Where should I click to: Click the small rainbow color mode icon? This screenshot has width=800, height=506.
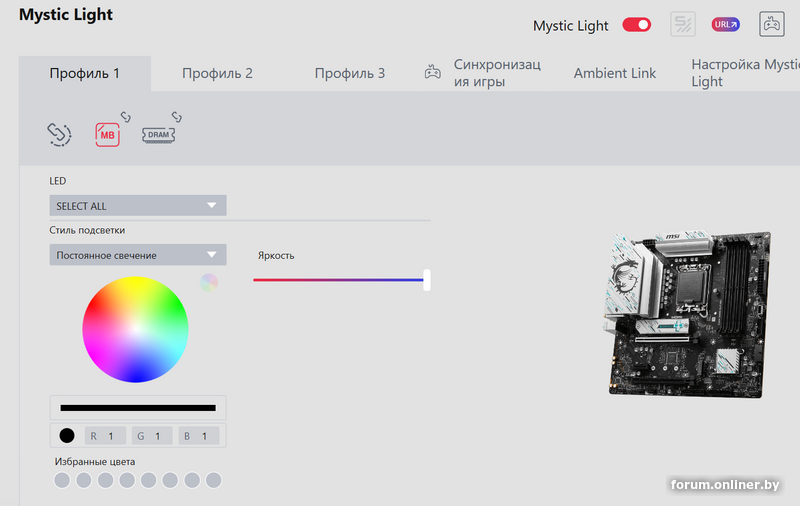(x=208, y=282)
